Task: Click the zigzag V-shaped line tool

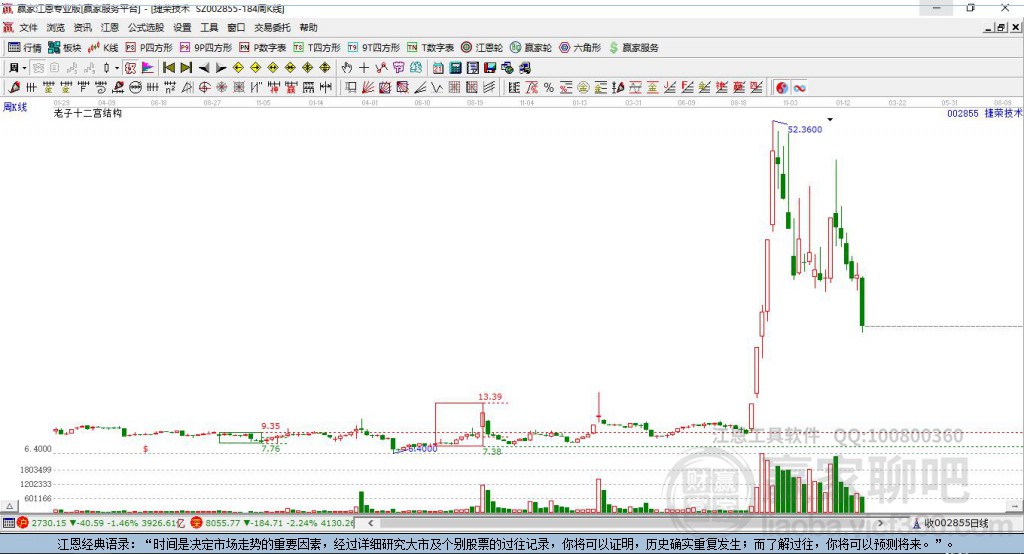Action: pos(437,88)
